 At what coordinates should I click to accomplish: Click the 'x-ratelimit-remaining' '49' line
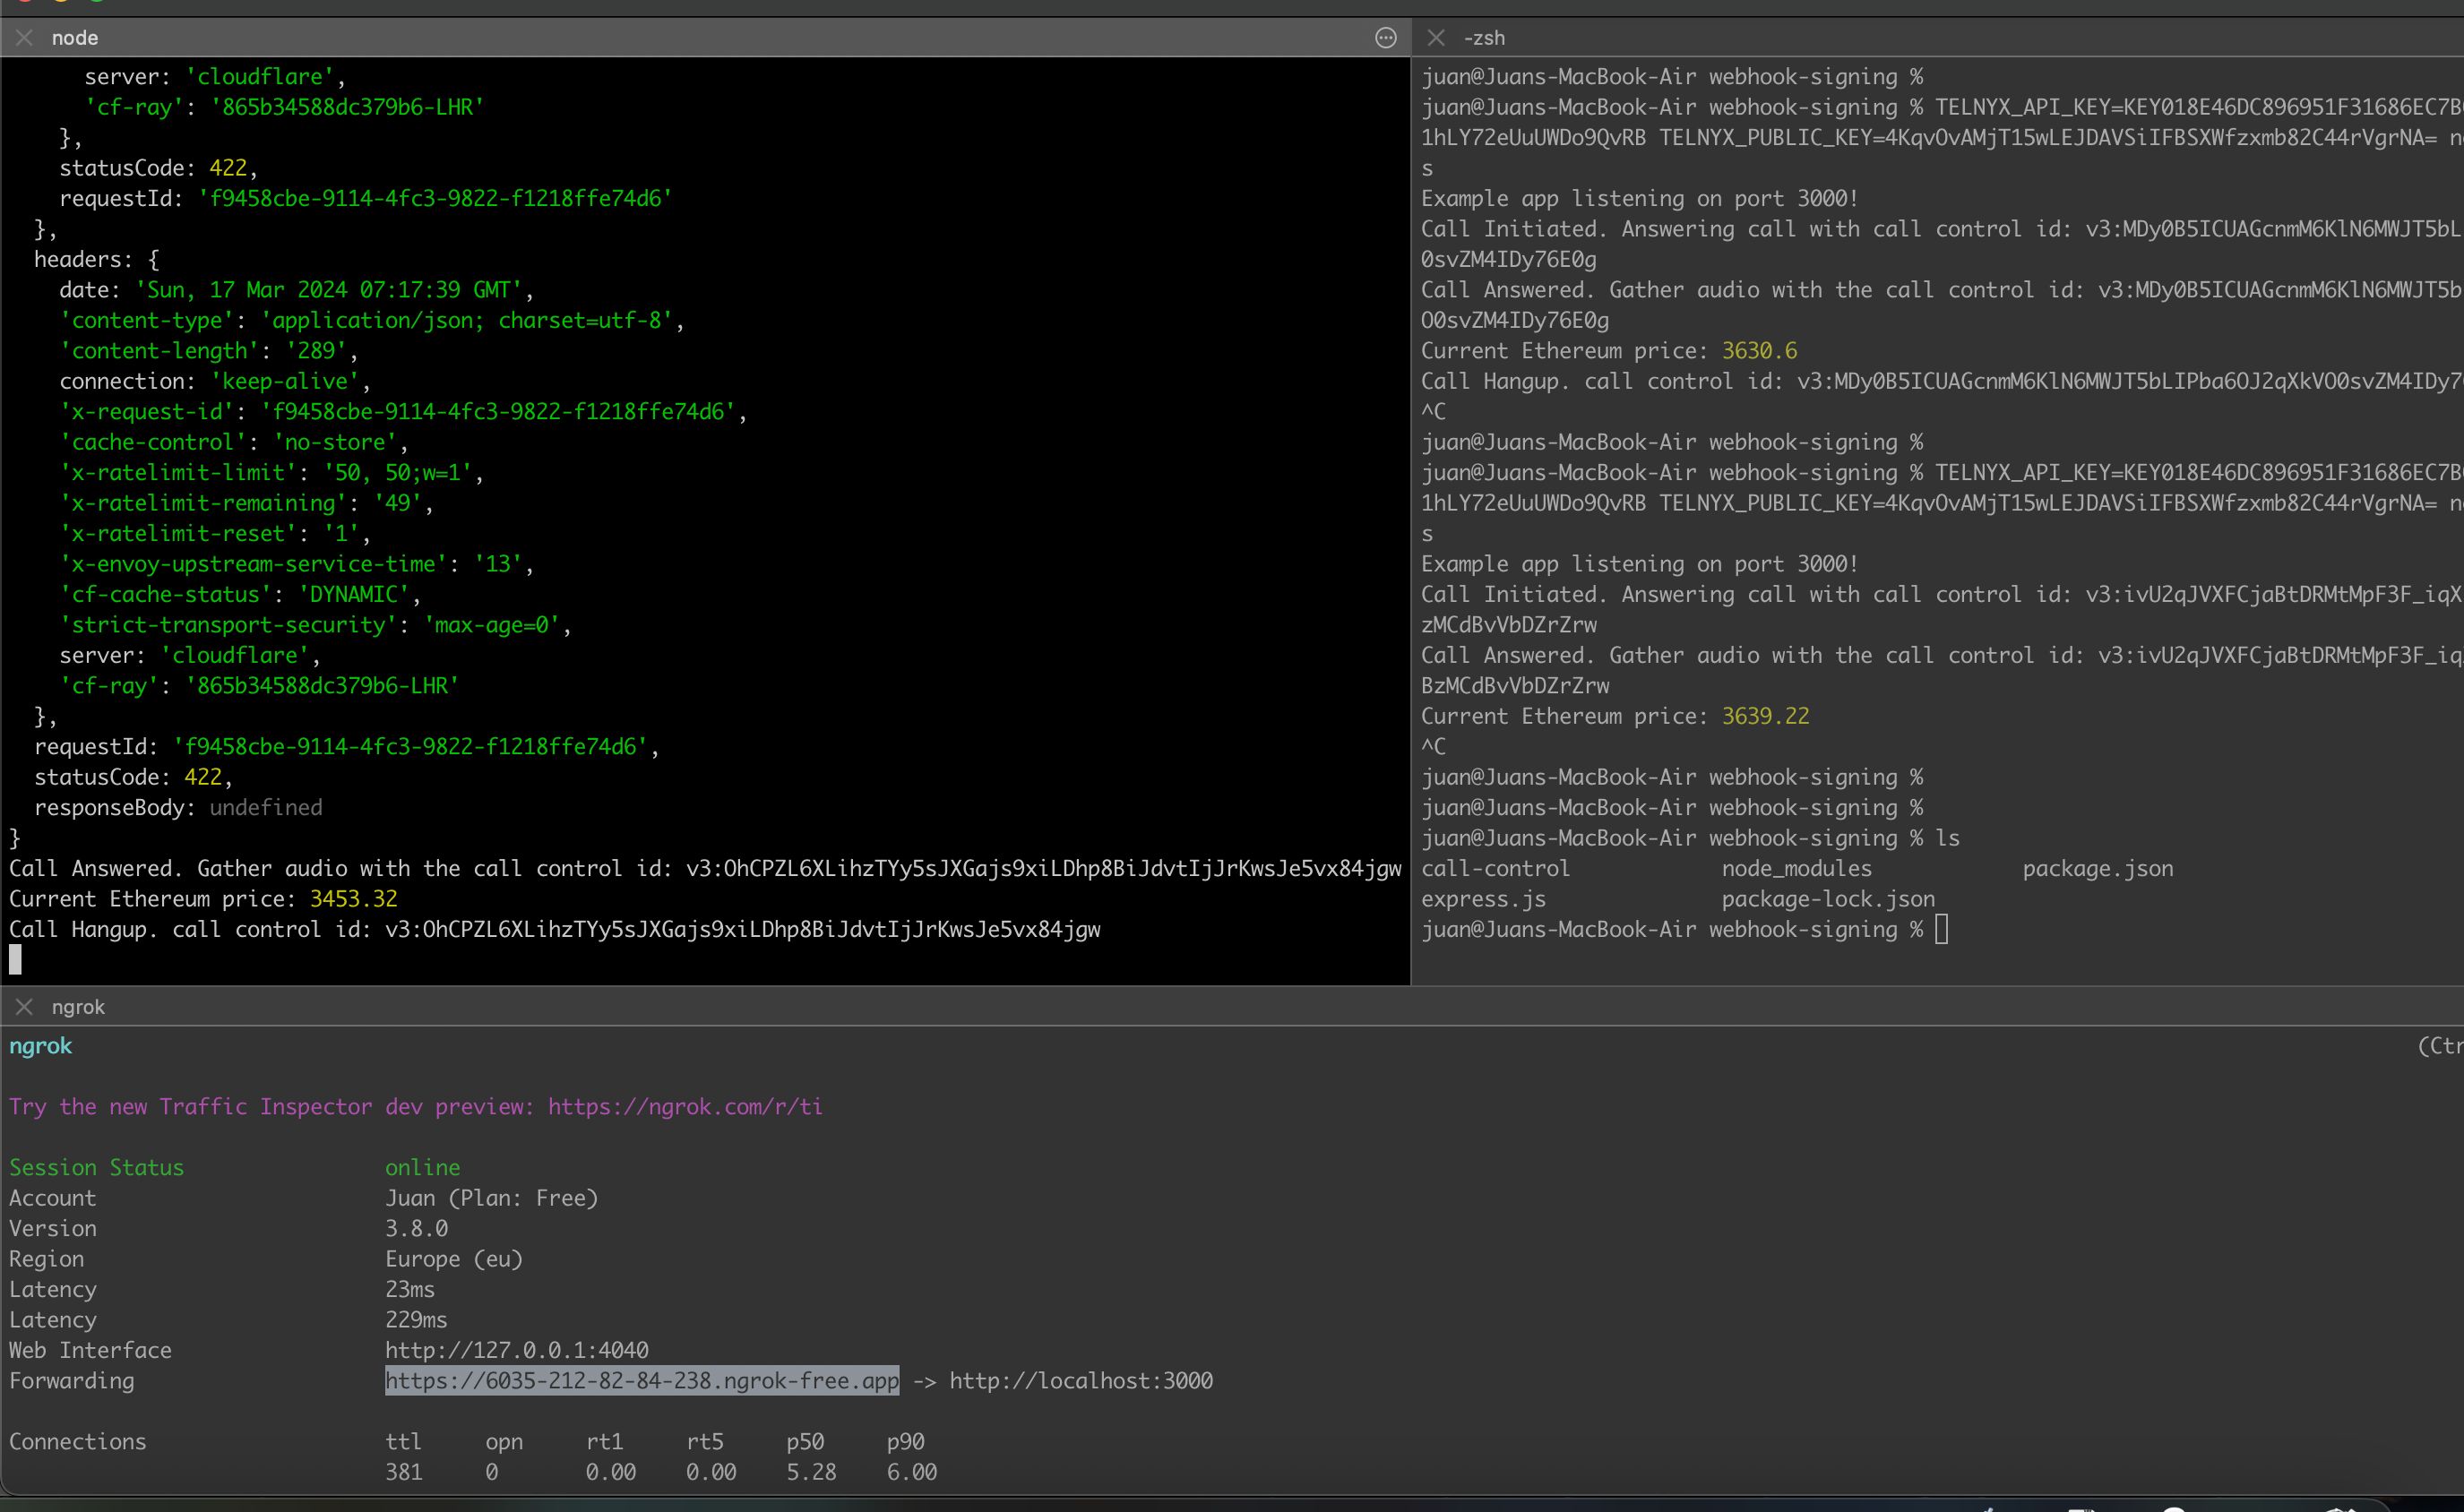click(x=247, y=503)
